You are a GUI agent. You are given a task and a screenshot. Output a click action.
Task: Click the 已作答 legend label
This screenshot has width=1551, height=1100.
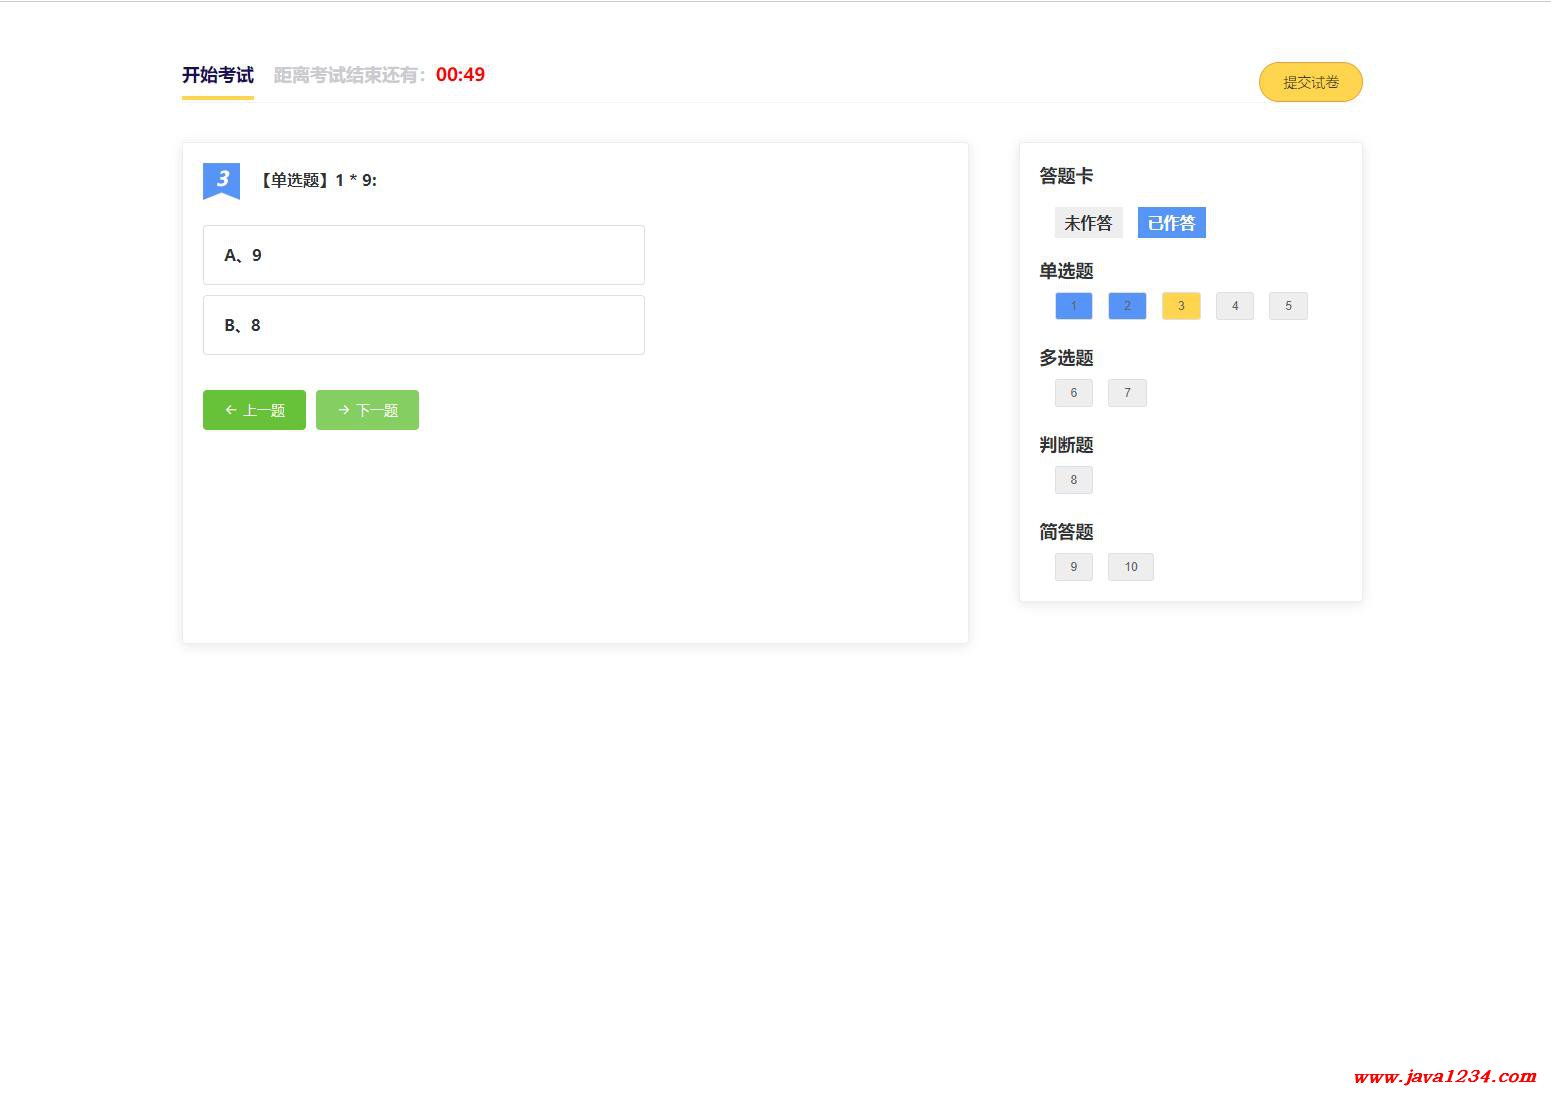tap(1171, 223)
